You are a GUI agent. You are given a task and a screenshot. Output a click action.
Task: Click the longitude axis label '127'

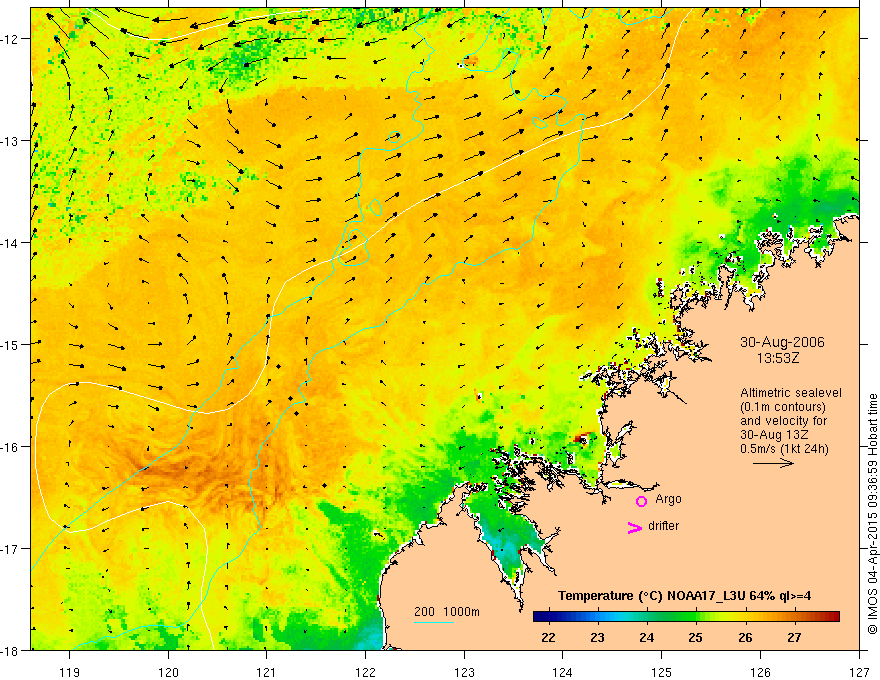tap(859, 672)
